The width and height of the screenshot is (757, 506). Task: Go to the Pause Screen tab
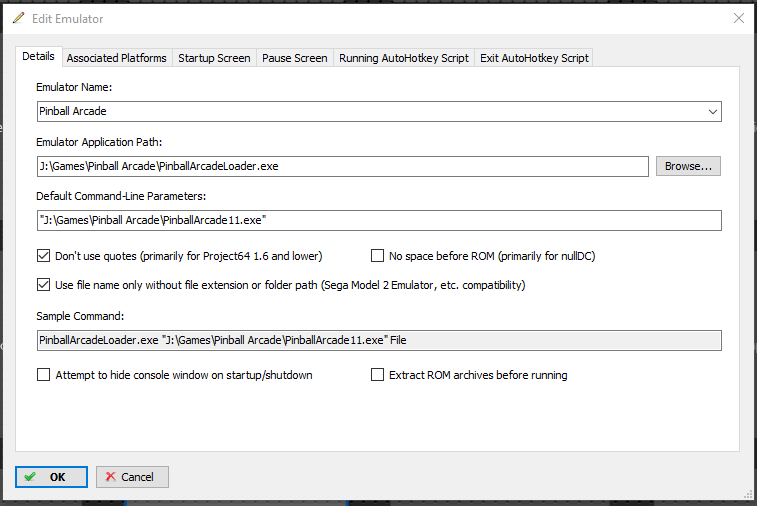pyautogui.click(x=294, y=58)
